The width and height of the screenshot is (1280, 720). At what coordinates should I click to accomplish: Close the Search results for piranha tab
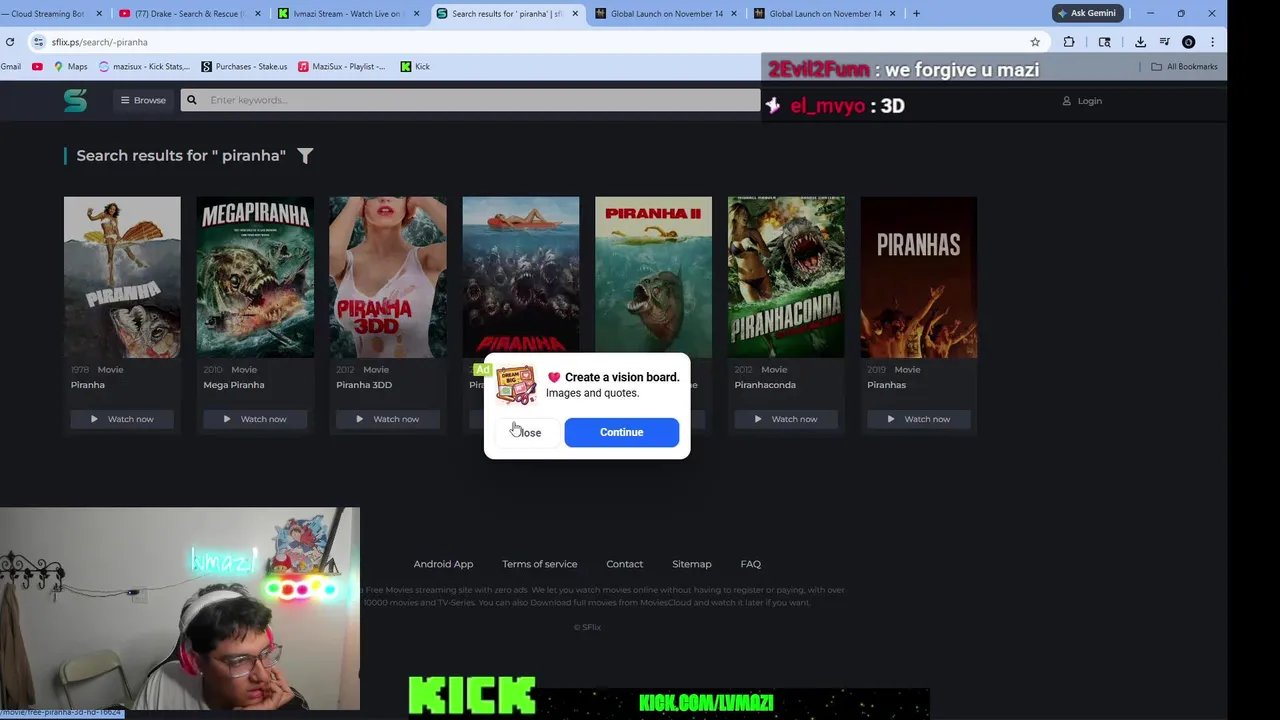(575, 13)
